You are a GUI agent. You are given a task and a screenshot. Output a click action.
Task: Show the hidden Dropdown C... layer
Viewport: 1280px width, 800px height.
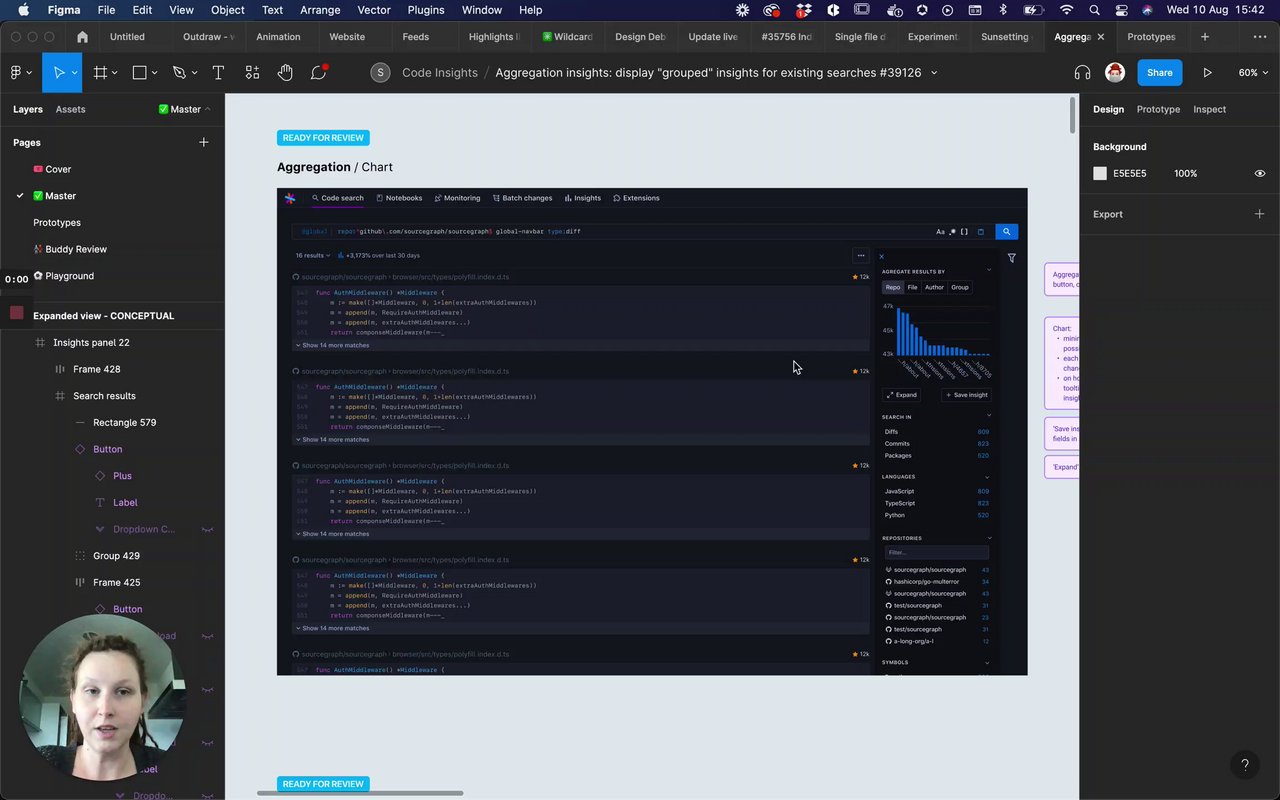pos(208,529)
